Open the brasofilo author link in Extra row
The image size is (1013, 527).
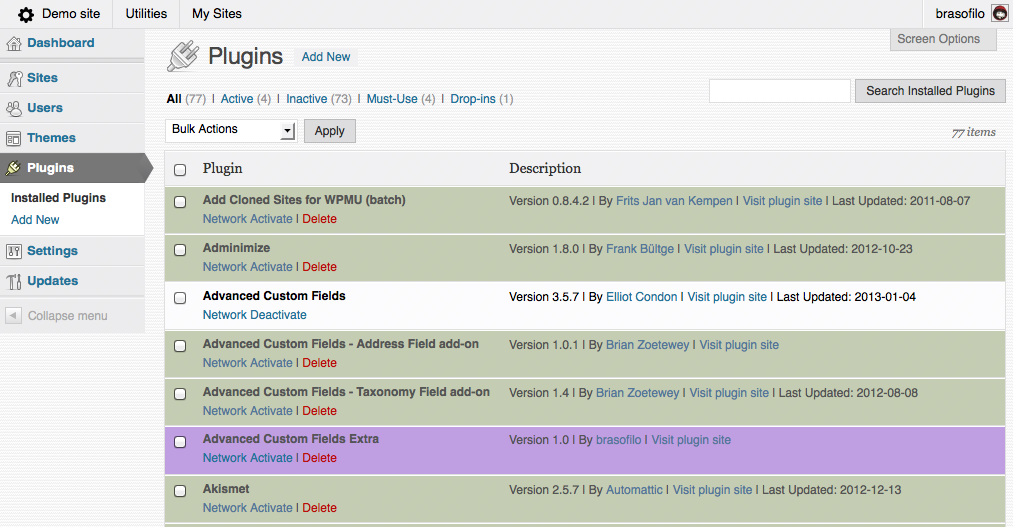click(x=618, y=440)
